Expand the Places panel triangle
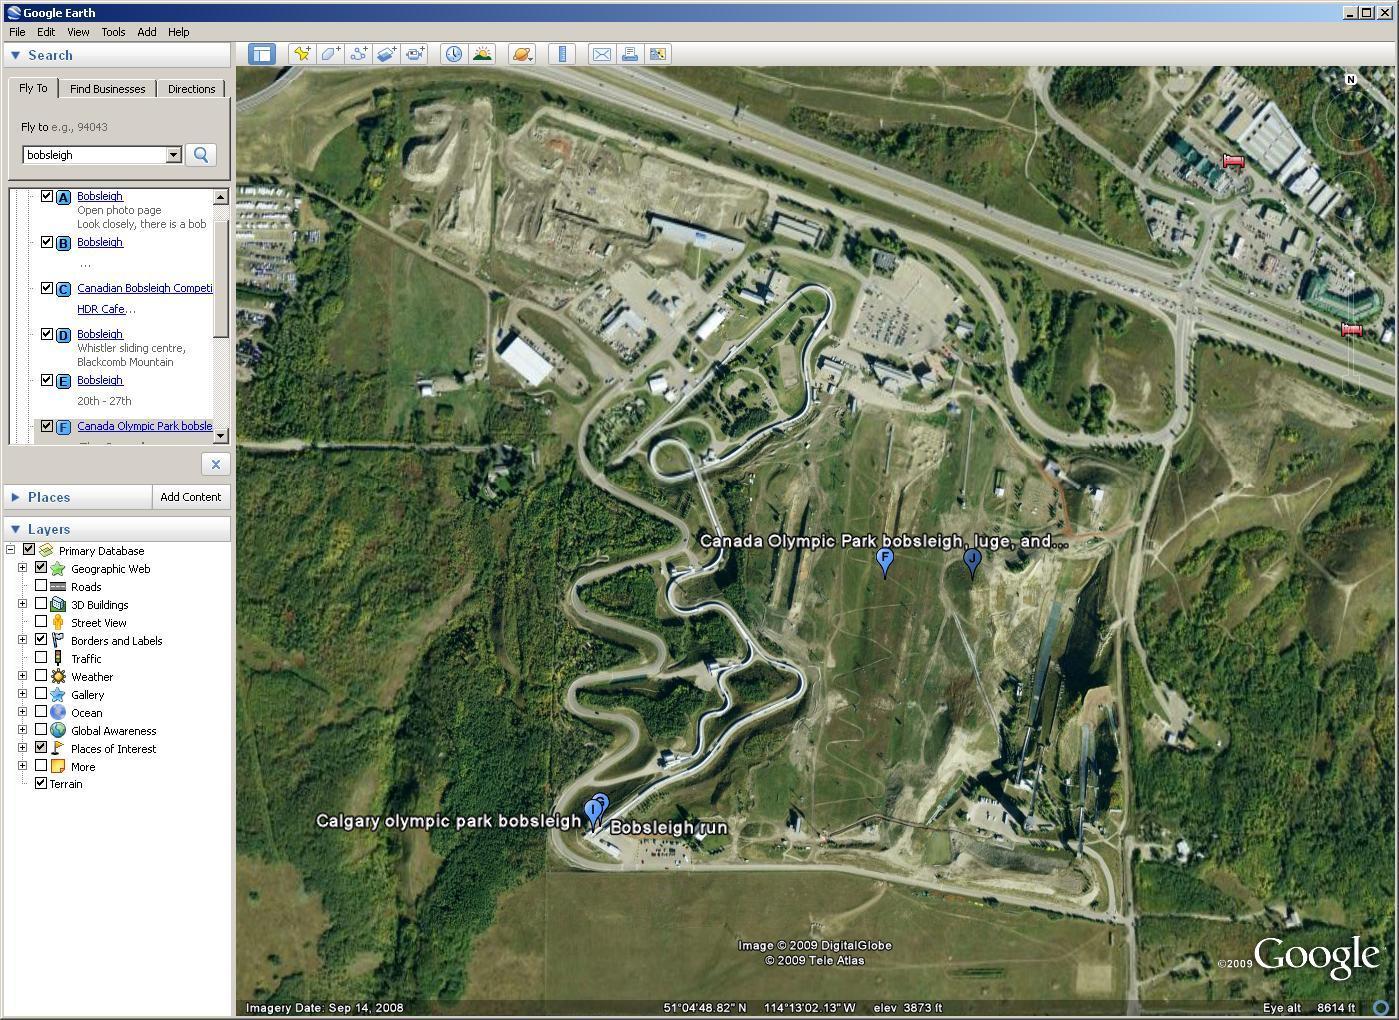1399x1020 pixels. coord(15,497)
